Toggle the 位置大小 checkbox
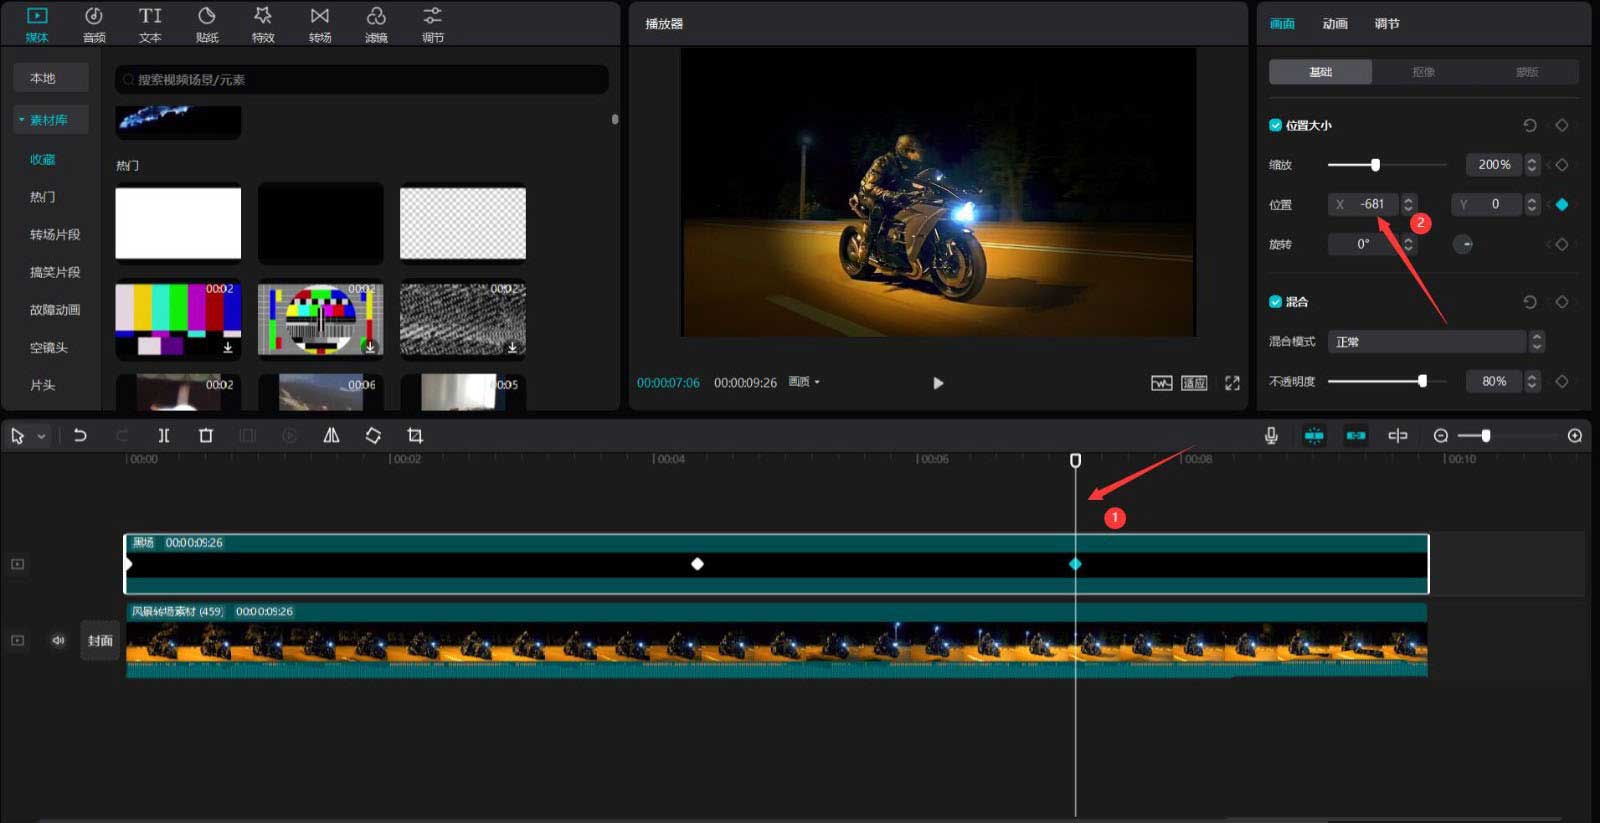The image size is (1600, 823). [1275, 125]
